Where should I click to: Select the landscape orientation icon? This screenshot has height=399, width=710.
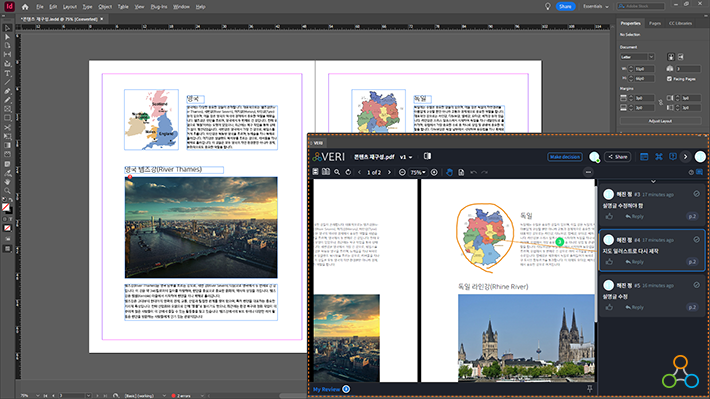[x=681, y=57]
